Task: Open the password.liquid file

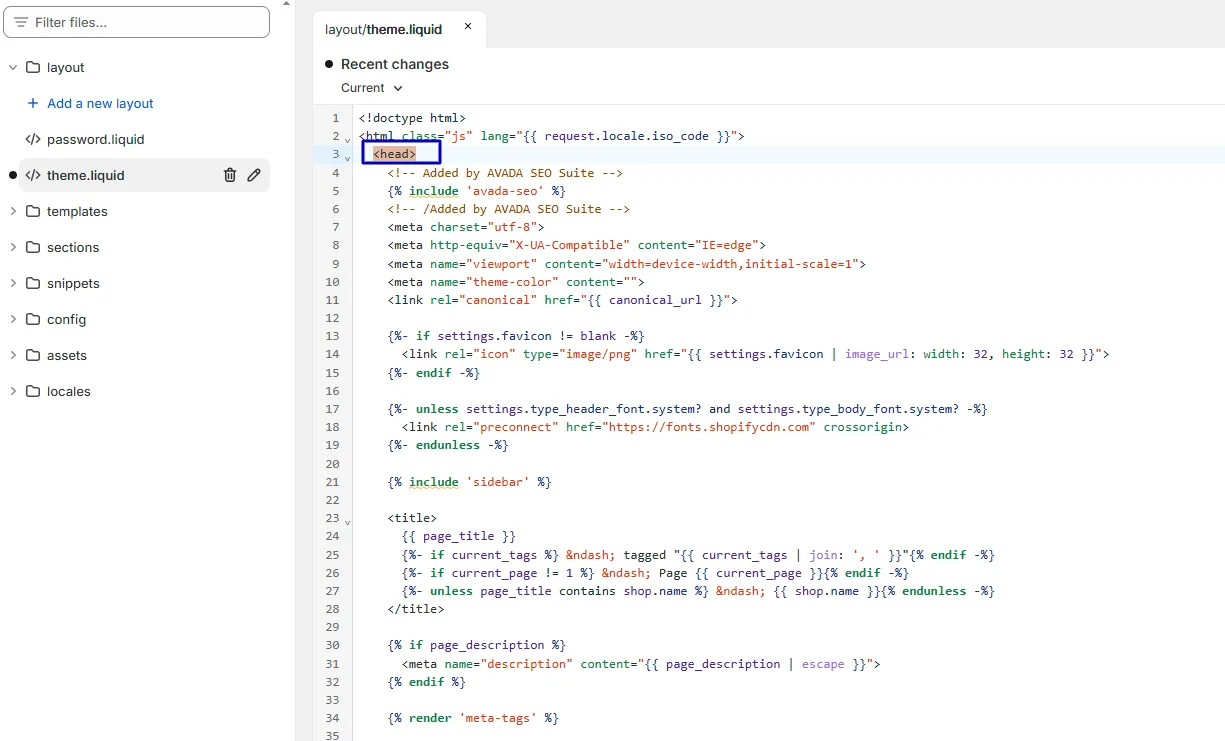Action: (x=85, y=139)
